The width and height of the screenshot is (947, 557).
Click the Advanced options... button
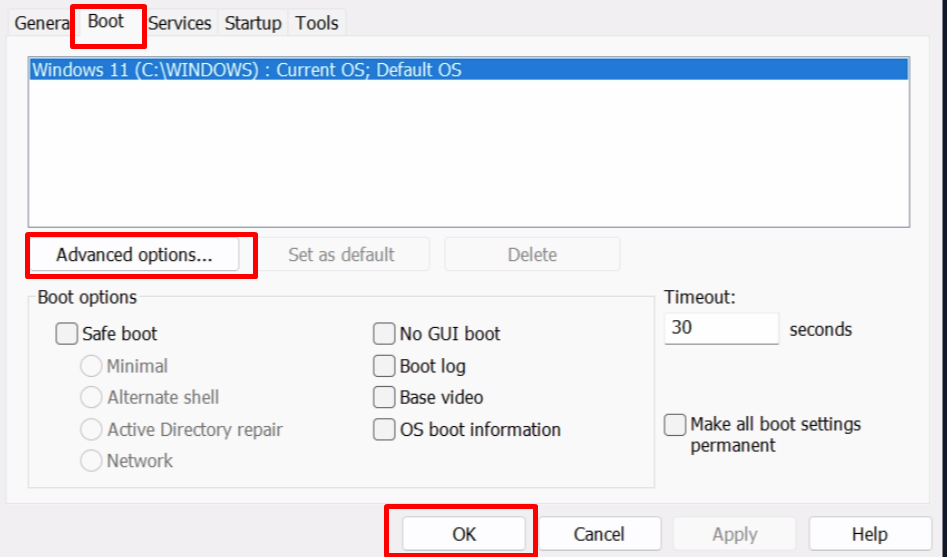[134, 254]
